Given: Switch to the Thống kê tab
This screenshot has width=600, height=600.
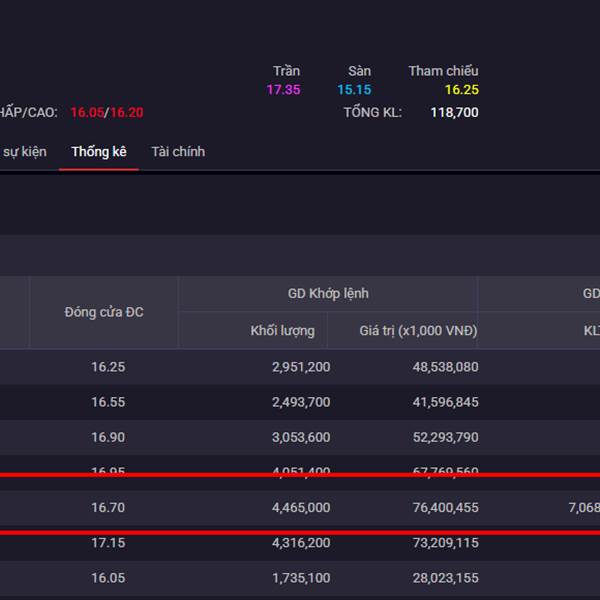Looking at the screenshot, I should 98,152.
